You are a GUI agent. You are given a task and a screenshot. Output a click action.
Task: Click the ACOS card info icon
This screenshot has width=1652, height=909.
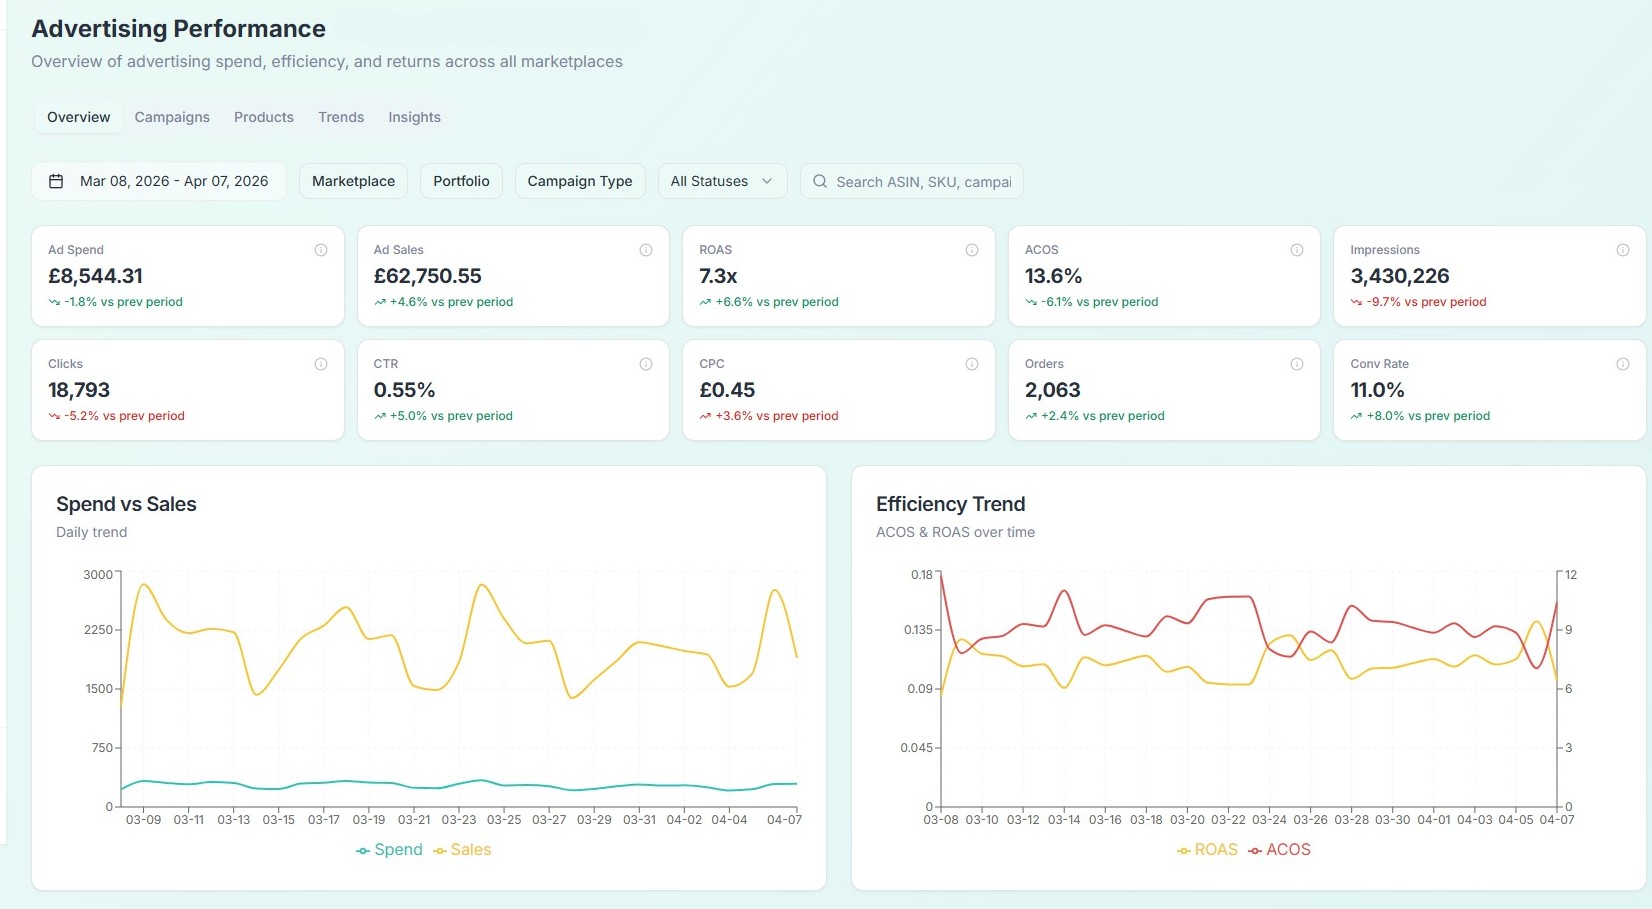click(x=1297, y=250)
